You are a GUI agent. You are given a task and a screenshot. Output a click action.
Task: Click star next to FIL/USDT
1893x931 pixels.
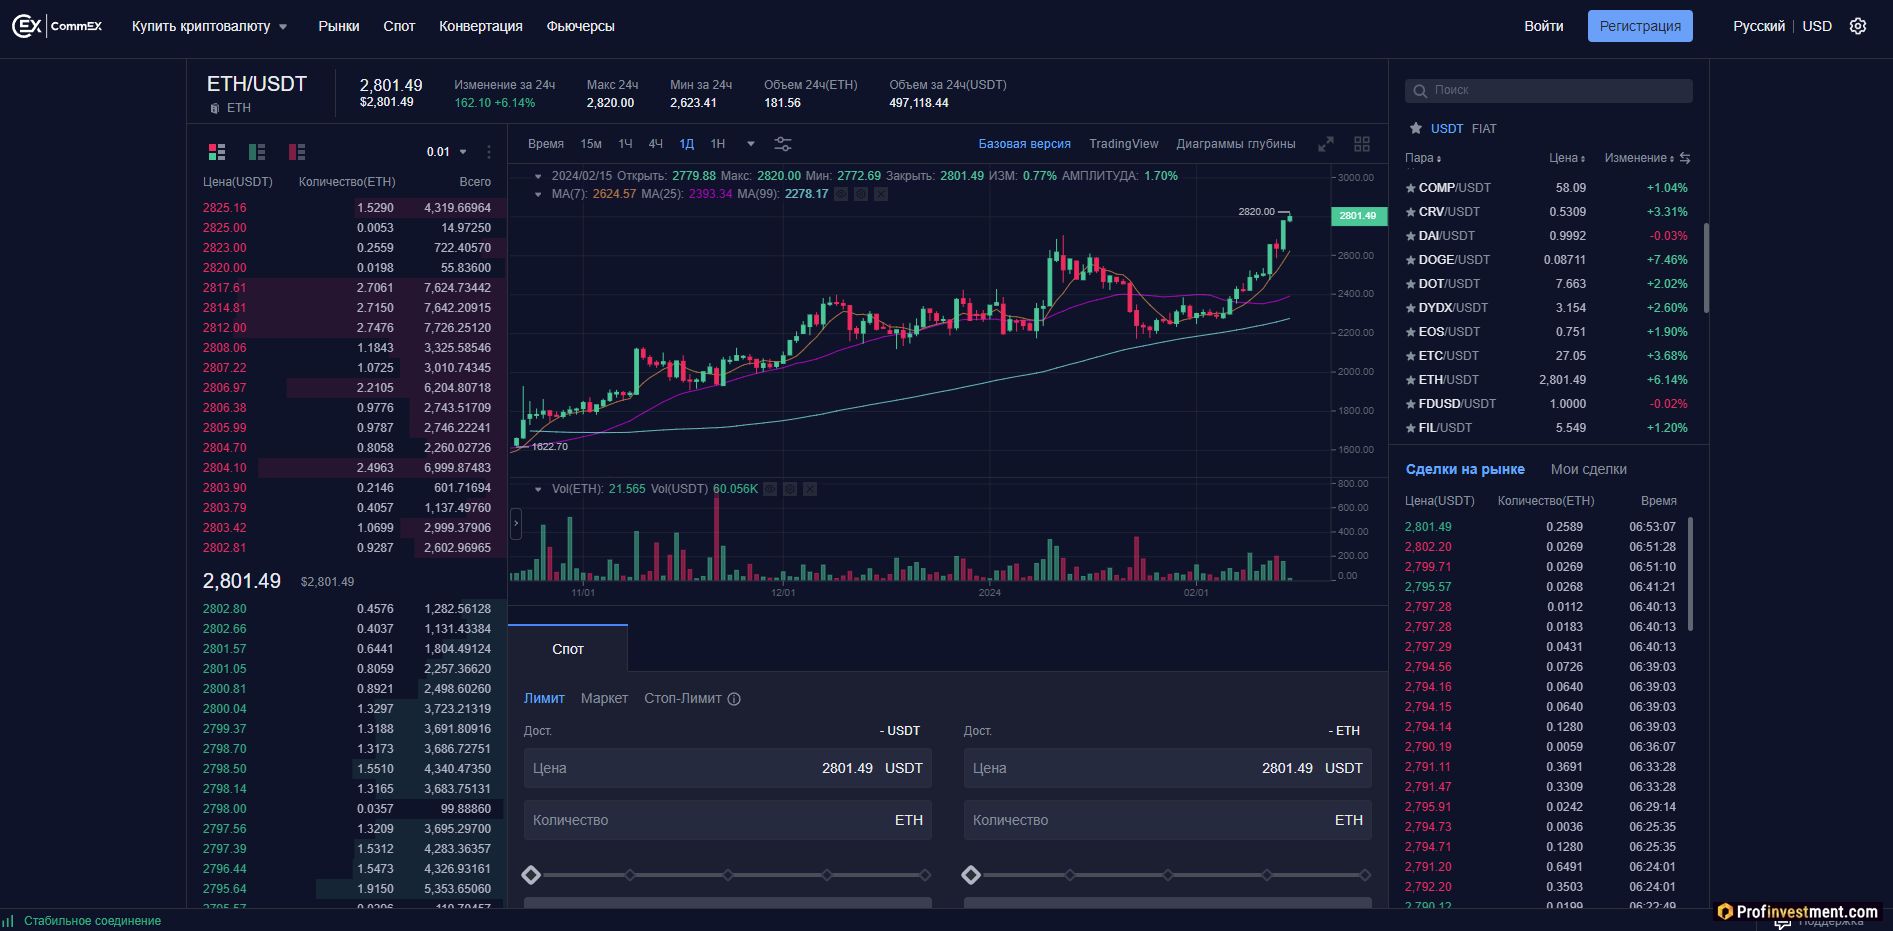coord(1411,428)
